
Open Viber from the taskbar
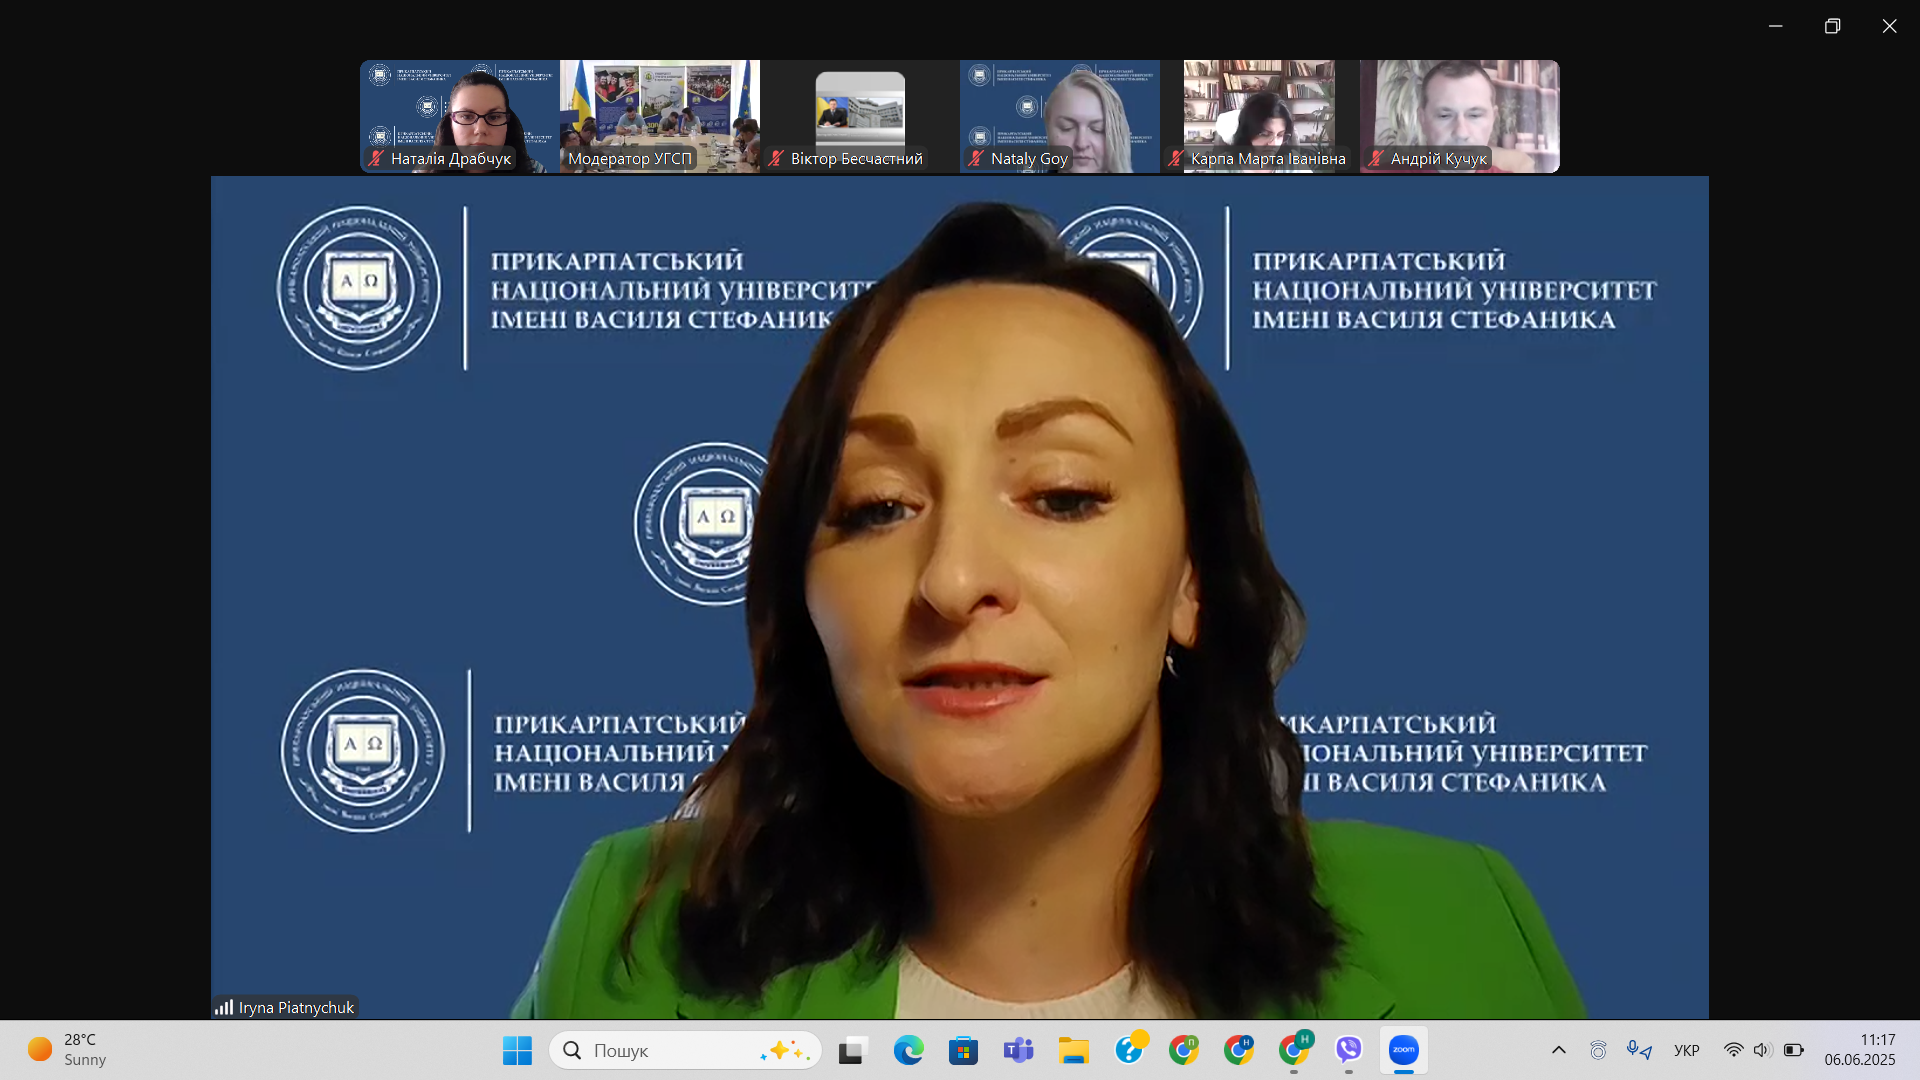(x=1348, y=1050)
